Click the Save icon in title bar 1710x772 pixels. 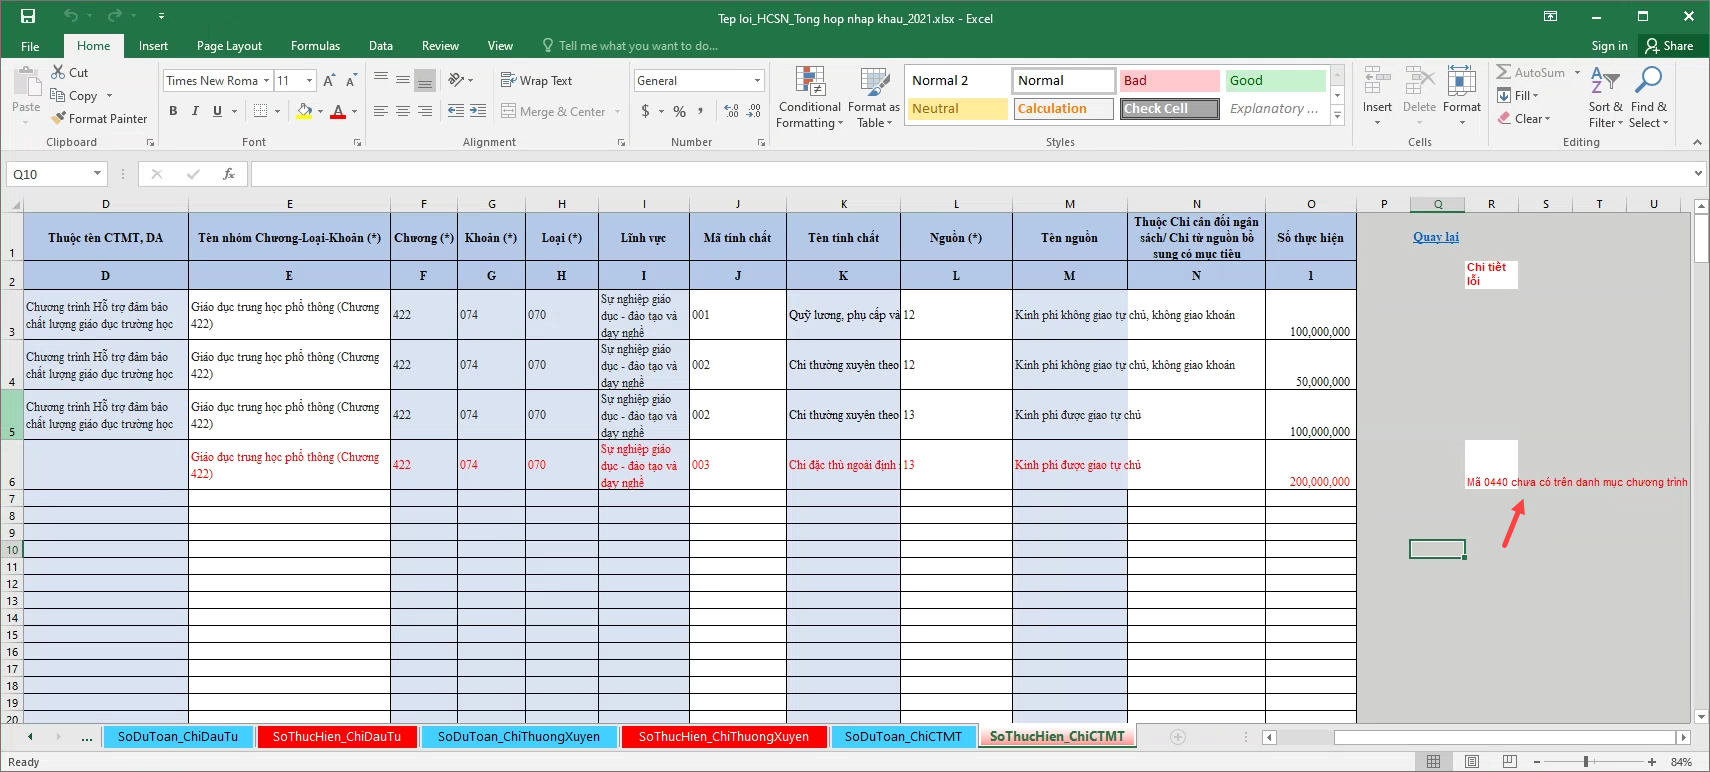coord(28,16)
